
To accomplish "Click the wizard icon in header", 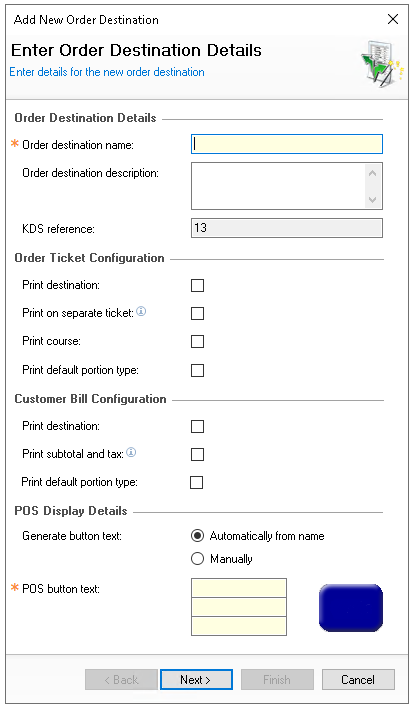I will [x=382, y=63].
